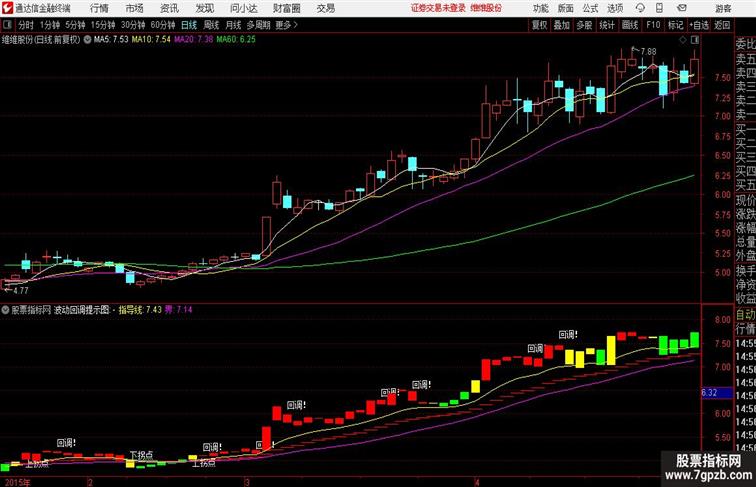Image resolution: width=756 pixels, height=487 pixels.
Task: Click the 游客 user account label
Action: click(x=723, y=8)
